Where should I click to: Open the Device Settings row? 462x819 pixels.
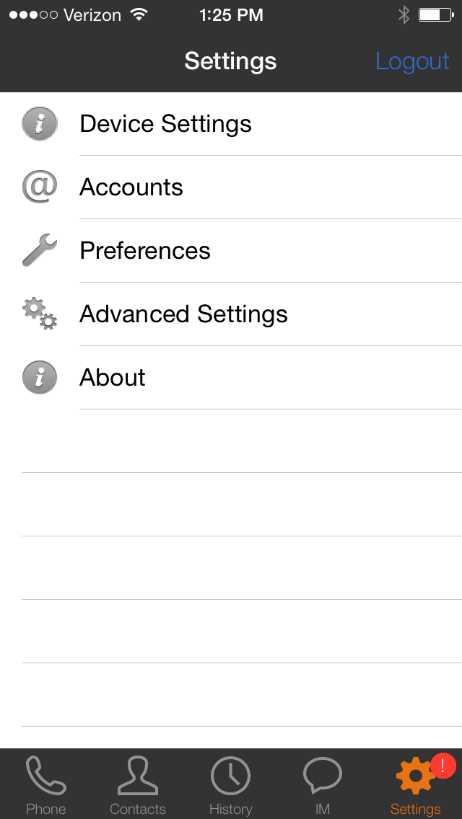[x=231, y=124]
